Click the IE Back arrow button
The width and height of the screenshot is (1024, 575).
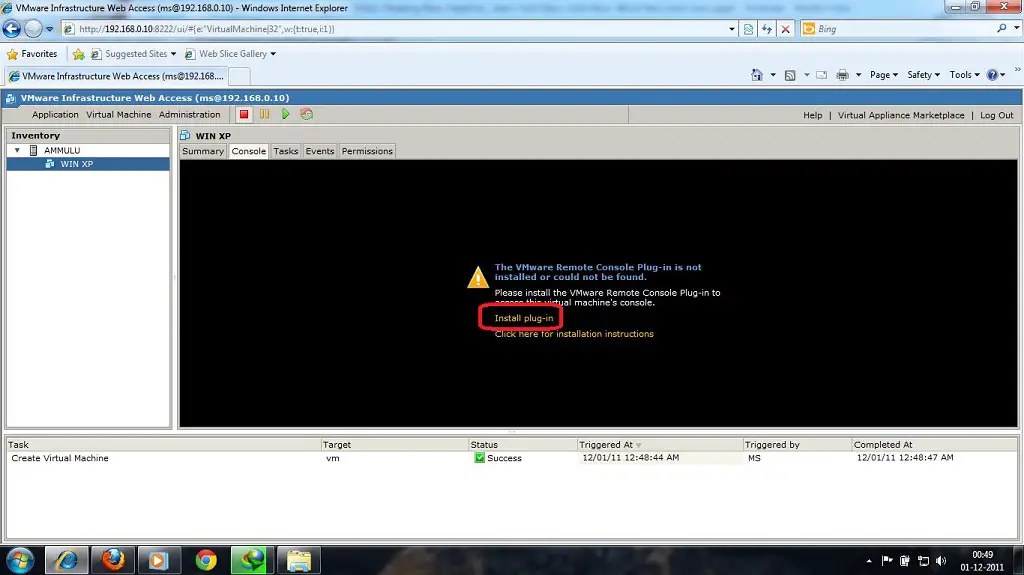[x=12, y=29]
